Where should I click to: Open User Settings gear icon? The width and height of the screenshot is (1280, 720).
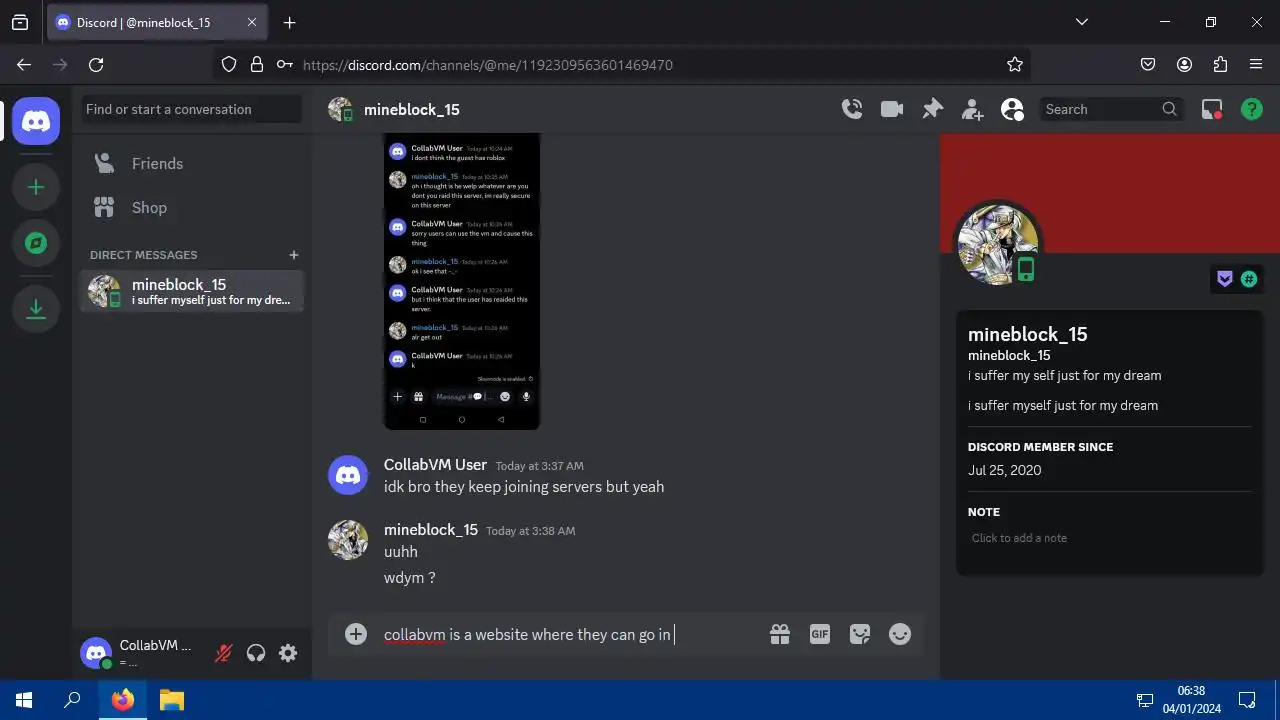[x=288, y=653]
